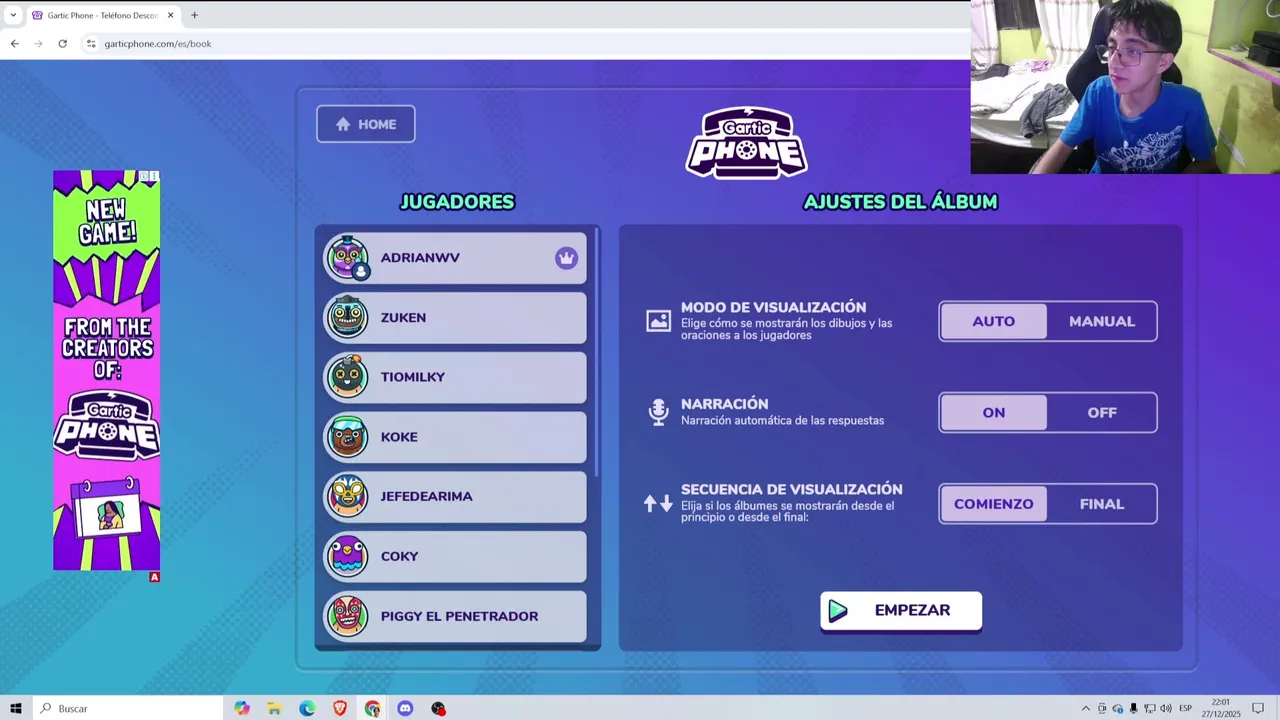Screen dimensions: 1280x720
Task: Click TIOMILKY's bomb avatar
Action: [x=347, y=377]
